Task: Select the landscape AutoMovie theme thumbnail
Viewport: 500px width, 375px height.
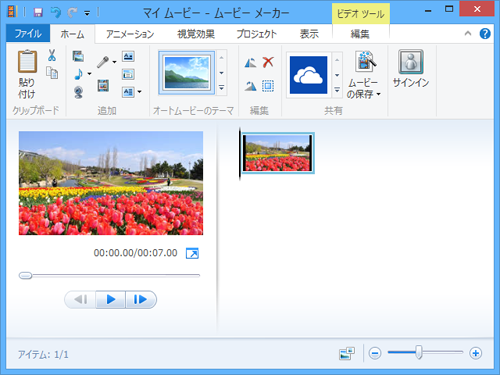Action: pos(187,73)
